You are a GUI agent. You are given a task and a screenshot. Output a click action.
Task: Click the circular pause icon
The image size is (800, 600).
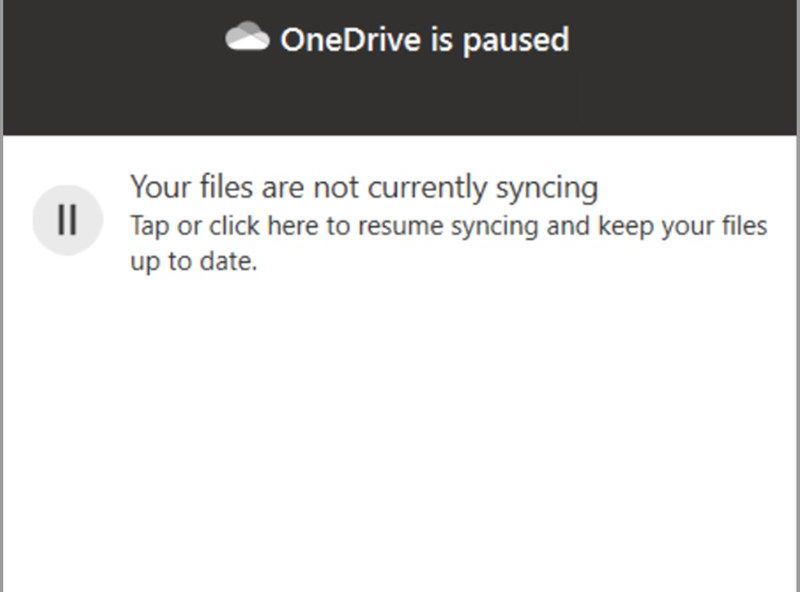point(68,220)
